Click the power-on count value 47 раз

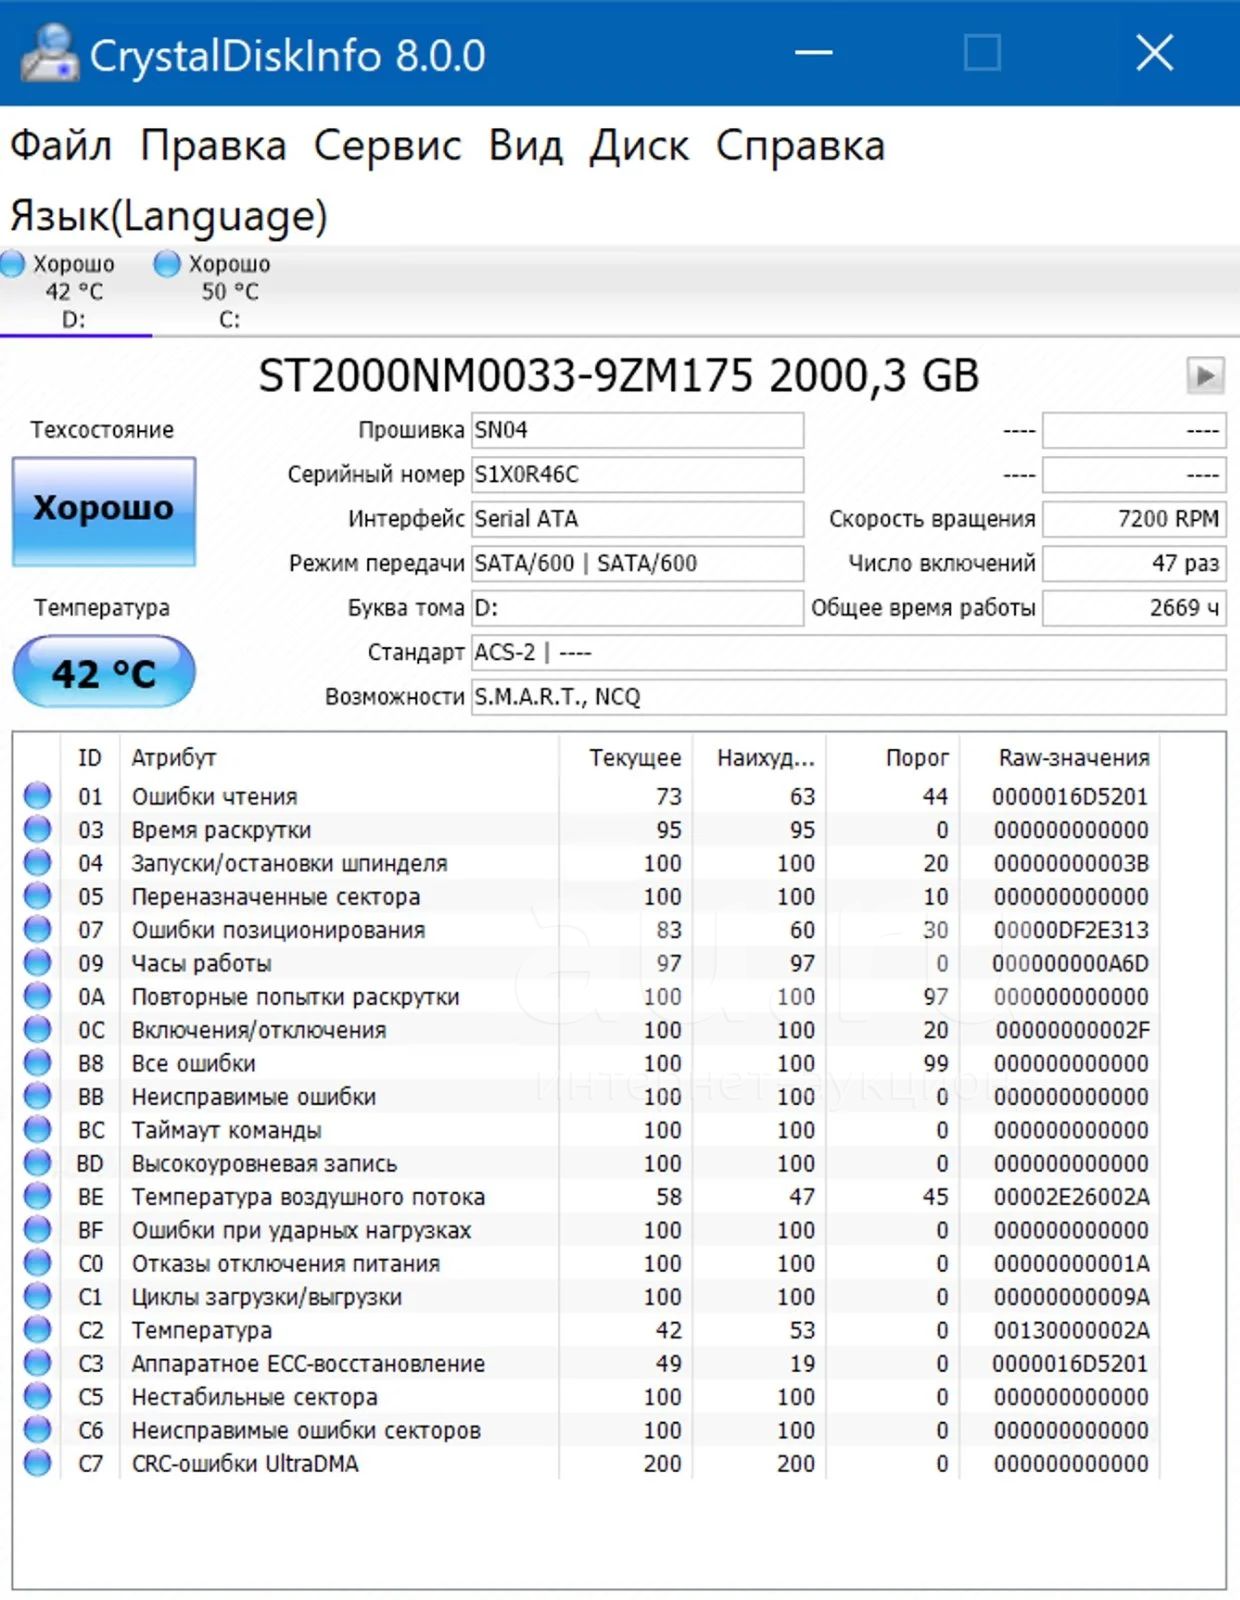click(x=1134, y=563)
